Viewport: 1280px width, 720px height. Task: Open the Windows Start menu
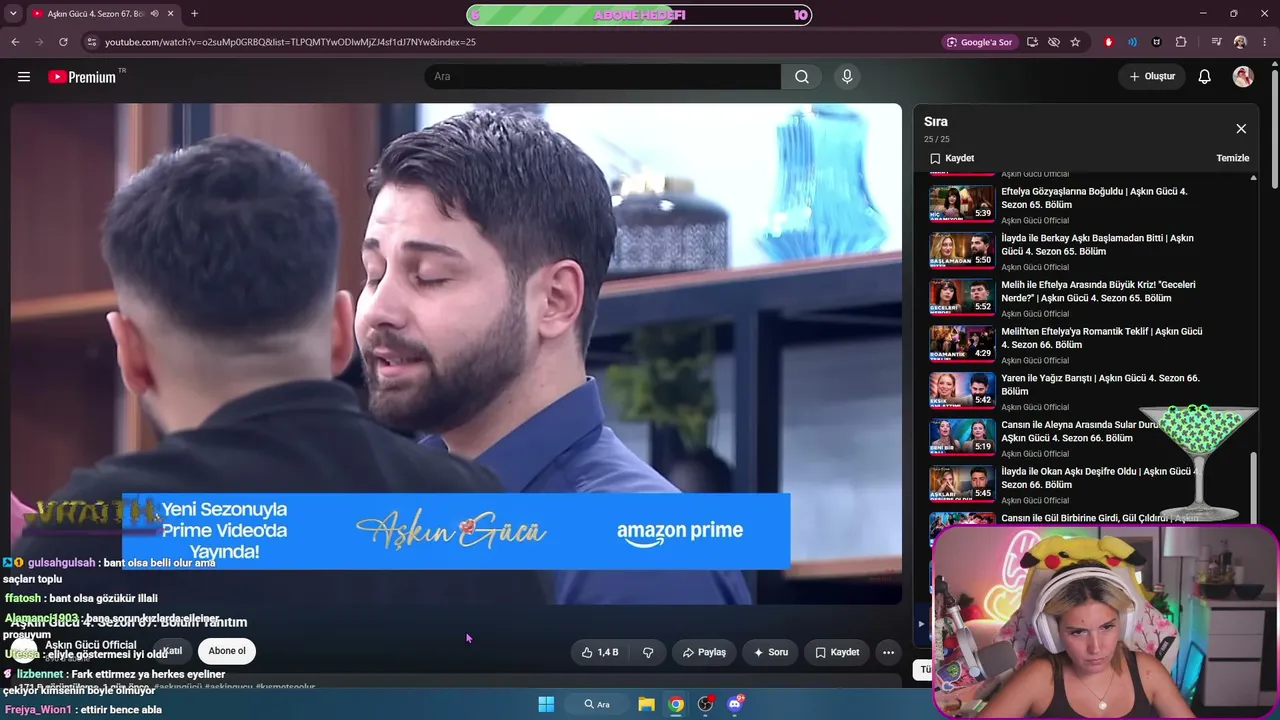[x=546, y=704]
